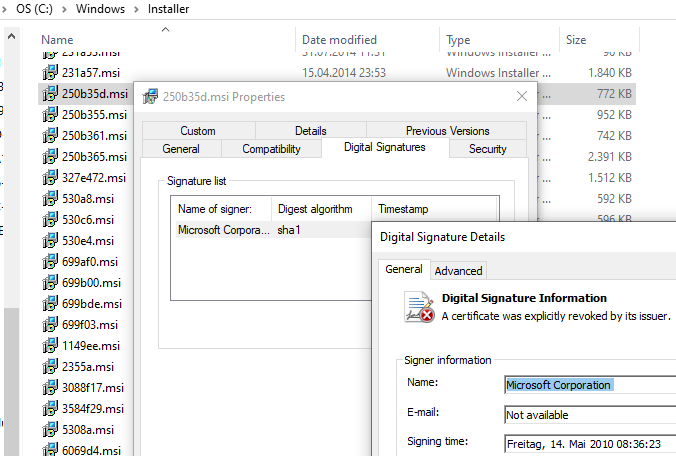676x456 pixels.
Task: Click the 1149ee.msi file icon
Action: coord(50,346)
